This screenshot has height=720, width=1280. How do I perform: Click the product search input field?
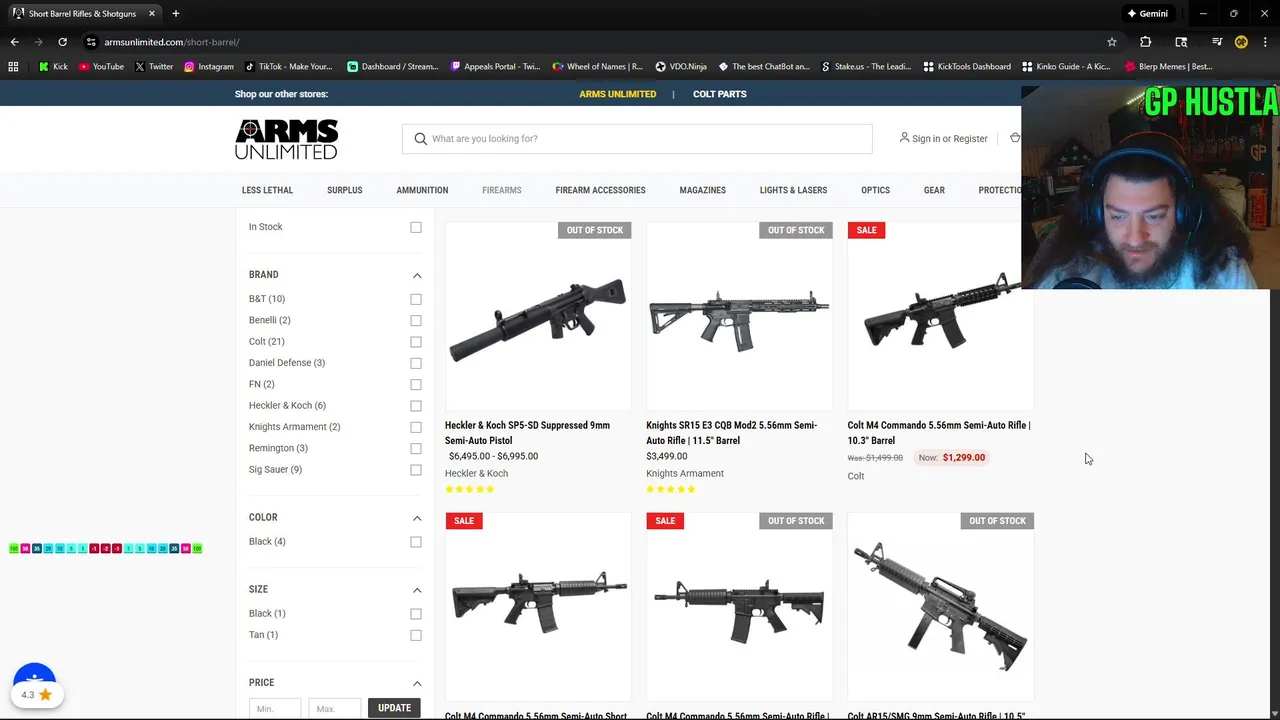(637, 139)
